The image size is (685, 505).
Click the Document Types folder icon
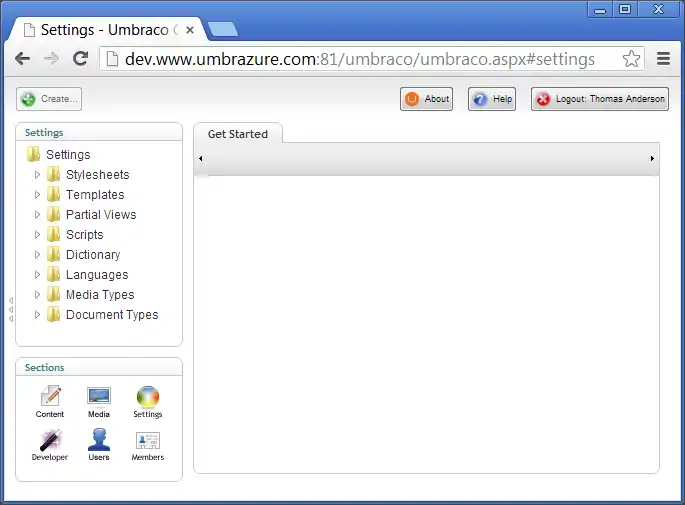[53, 315]
